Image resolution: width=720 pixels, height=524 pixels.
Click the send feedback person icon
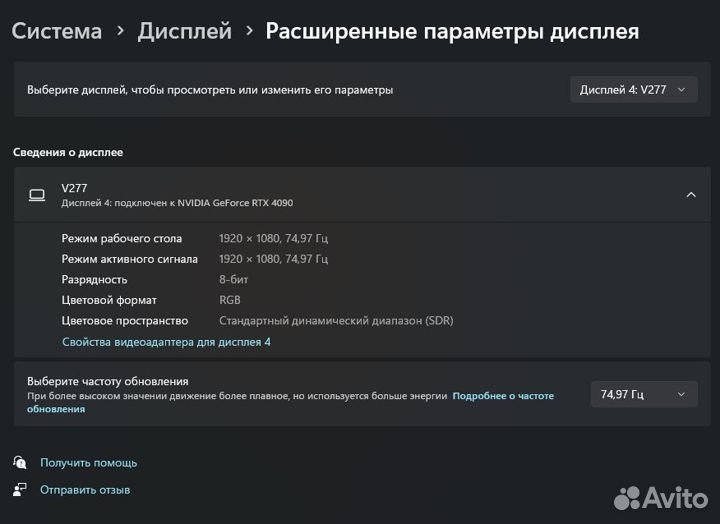(x=20, y=490)
